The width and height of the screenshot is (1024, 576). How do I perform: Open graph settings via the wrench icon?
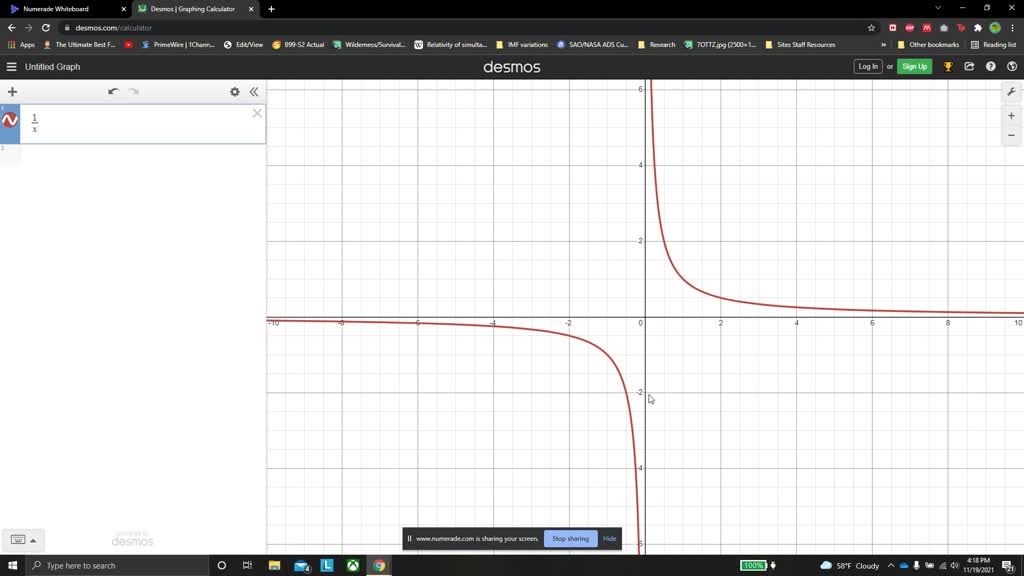click(1011, 91)
